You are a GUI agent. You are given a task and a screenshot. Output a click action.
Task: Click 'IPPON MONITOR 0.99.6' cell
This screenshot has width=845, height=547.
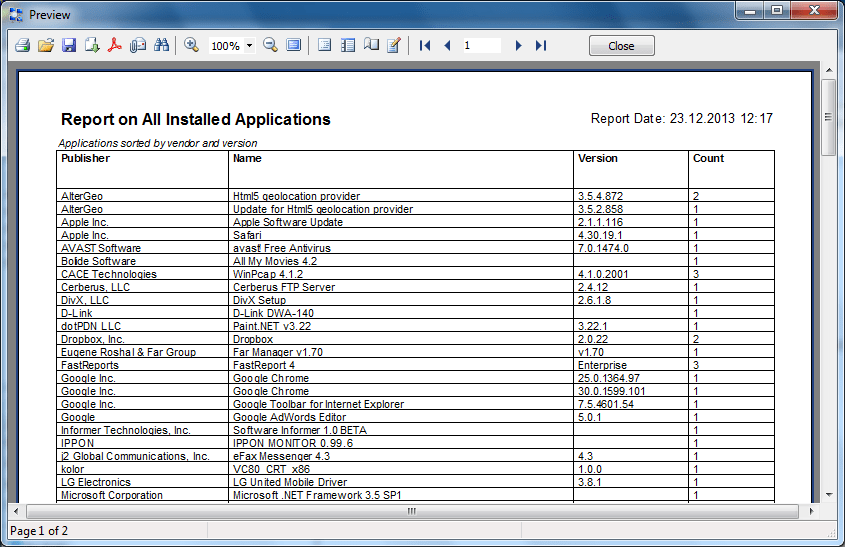(401, 443)
